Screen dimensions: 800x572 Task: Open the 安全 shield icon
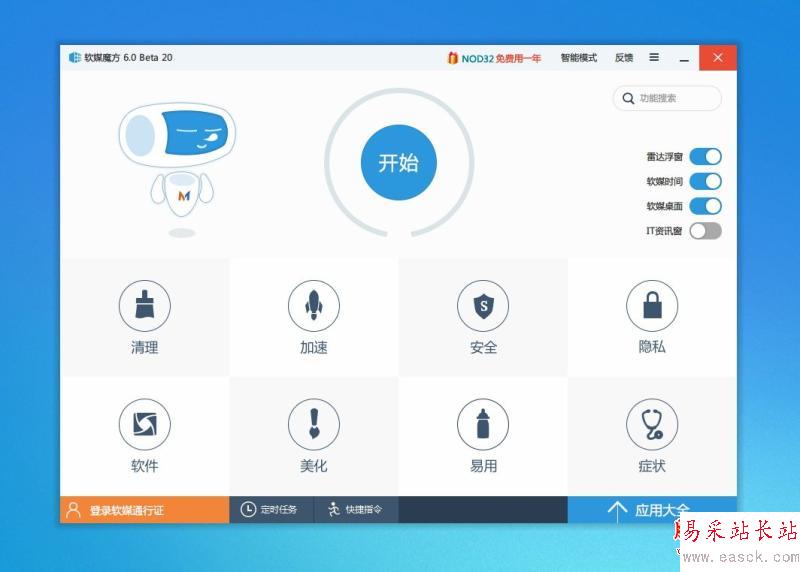[483, 306]
